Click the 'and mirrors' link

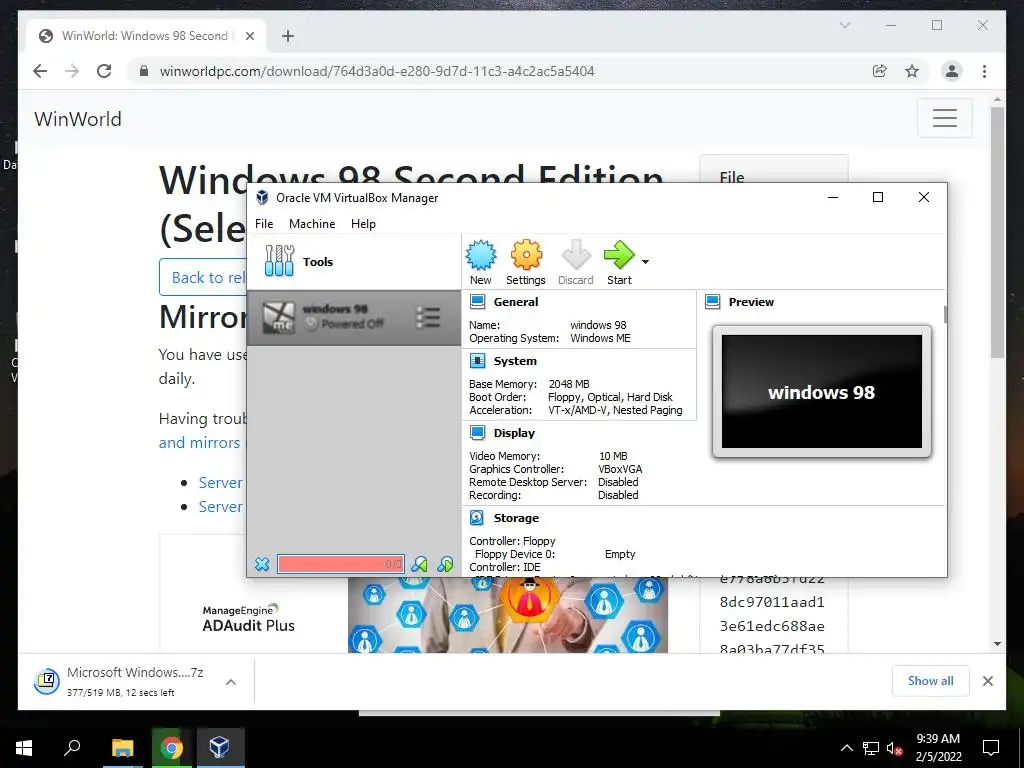pyautogui.click(x=199, y=442)
